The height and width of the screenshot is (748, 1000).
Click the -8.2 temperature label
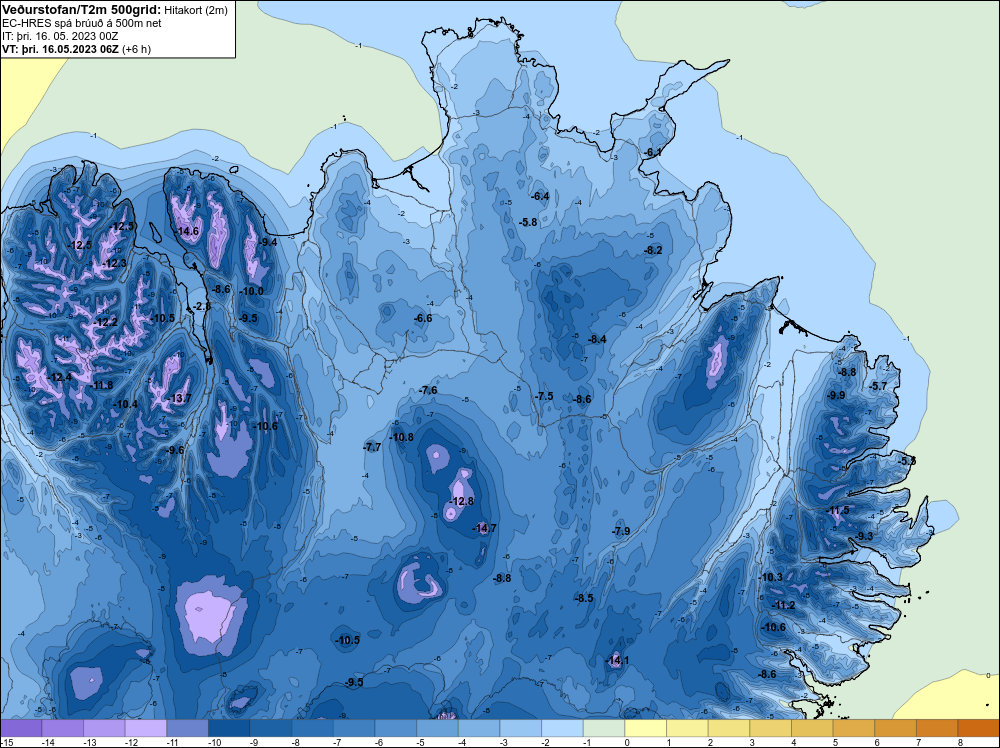652,250
